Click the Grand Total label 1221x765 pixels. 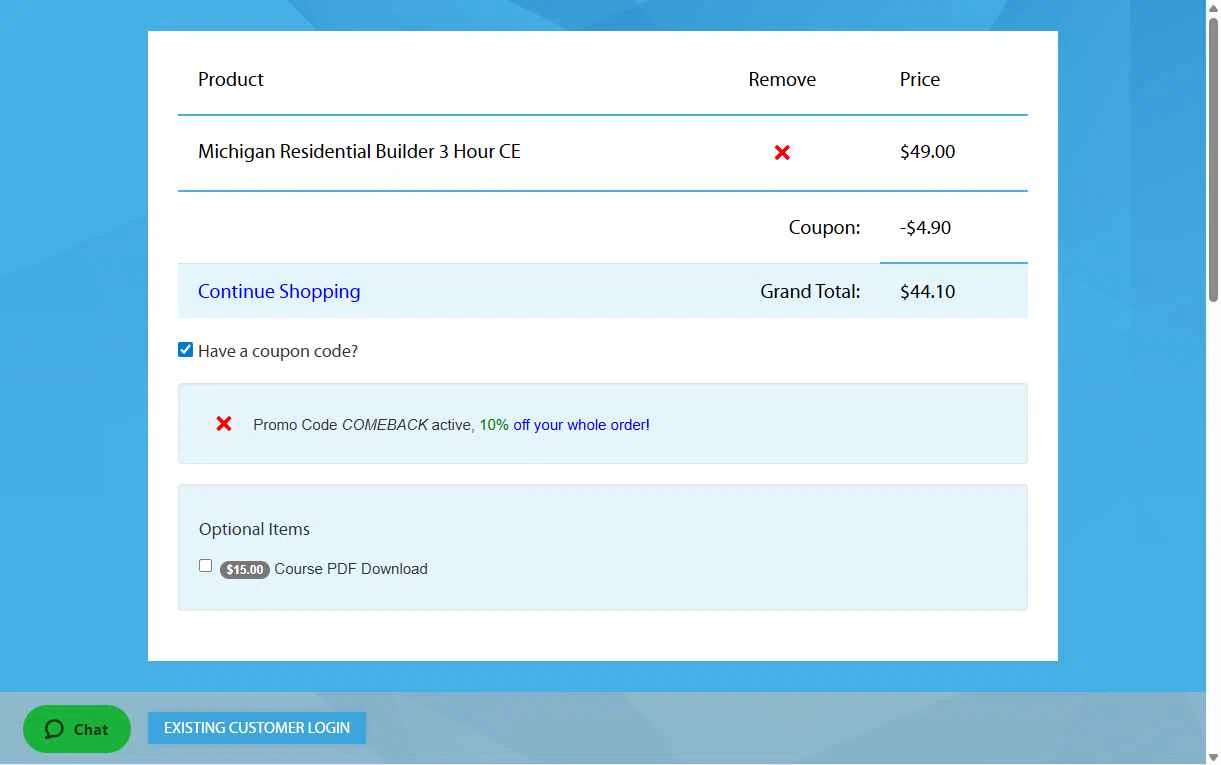coord(810,292)
